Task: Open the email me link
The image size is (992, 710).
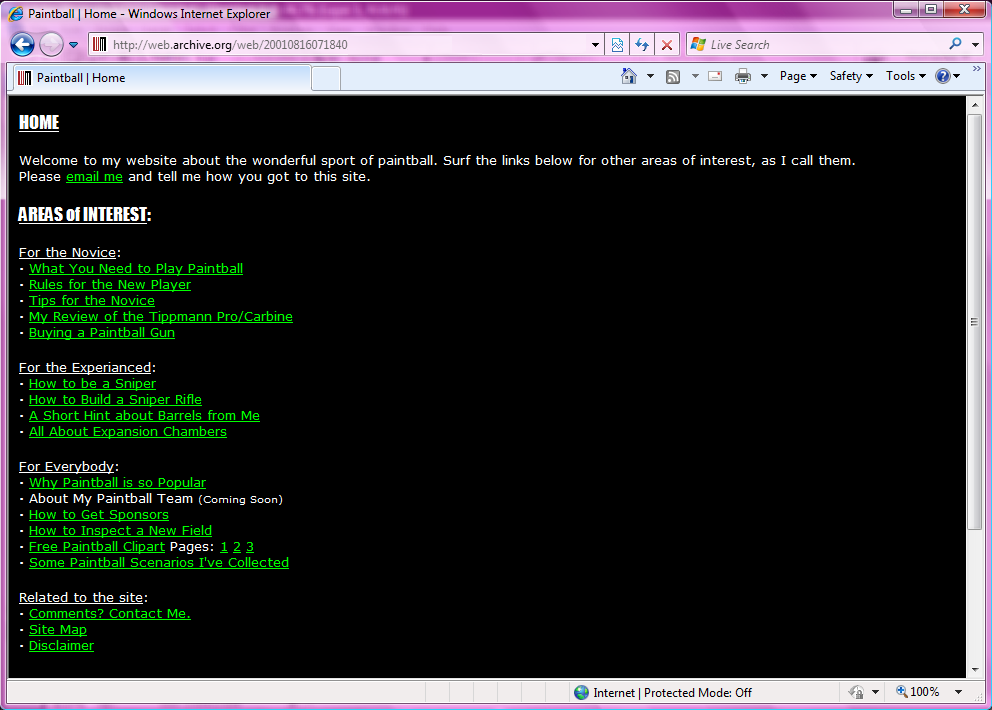Action: point(94,177)
